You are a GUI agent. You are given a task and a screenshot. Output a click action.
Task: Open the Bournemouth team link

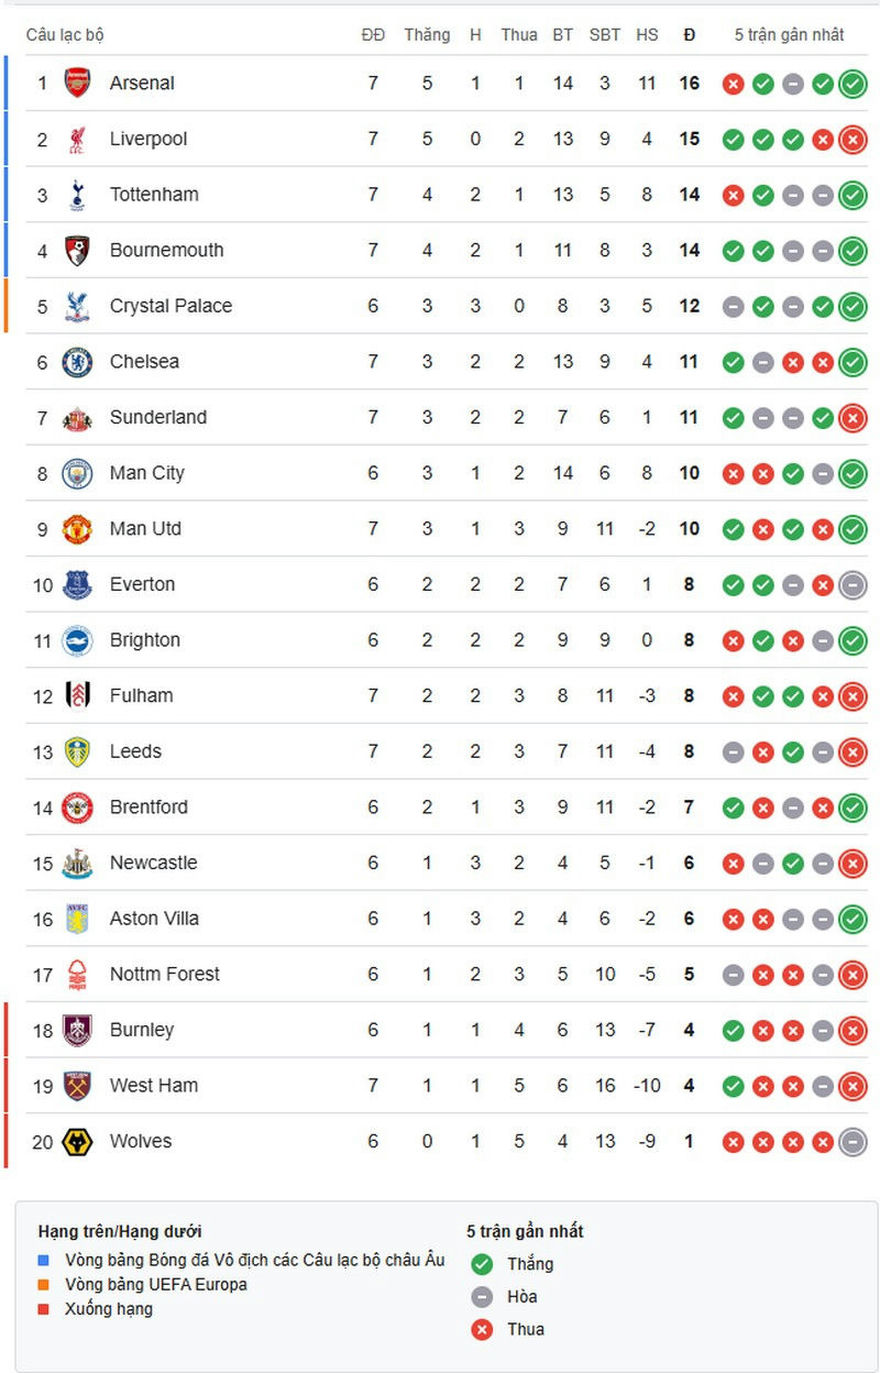[x=167, y=250]
